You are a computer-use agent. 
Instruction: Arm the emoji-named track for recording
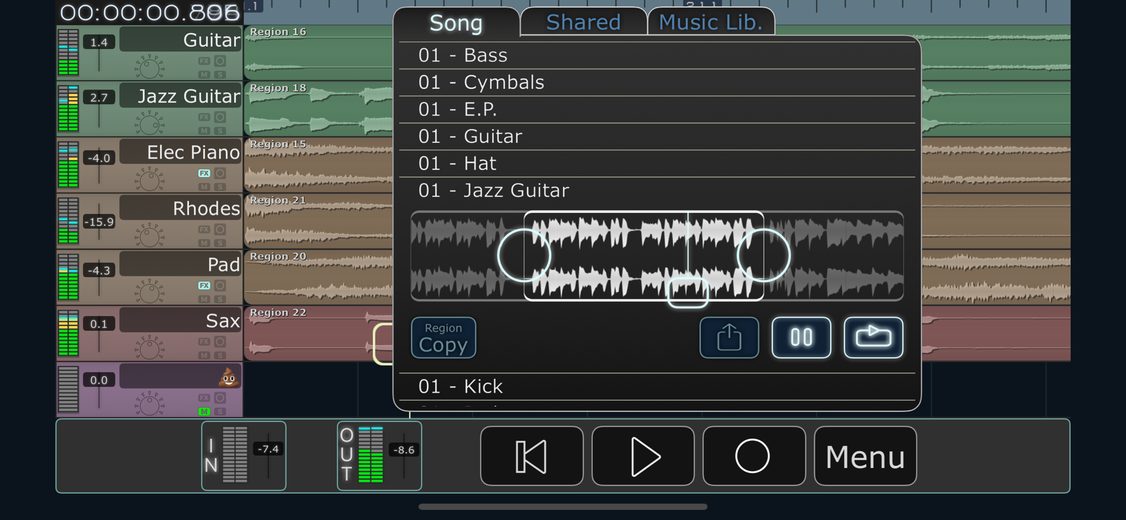pyautogui.click(x=220, y=397)
